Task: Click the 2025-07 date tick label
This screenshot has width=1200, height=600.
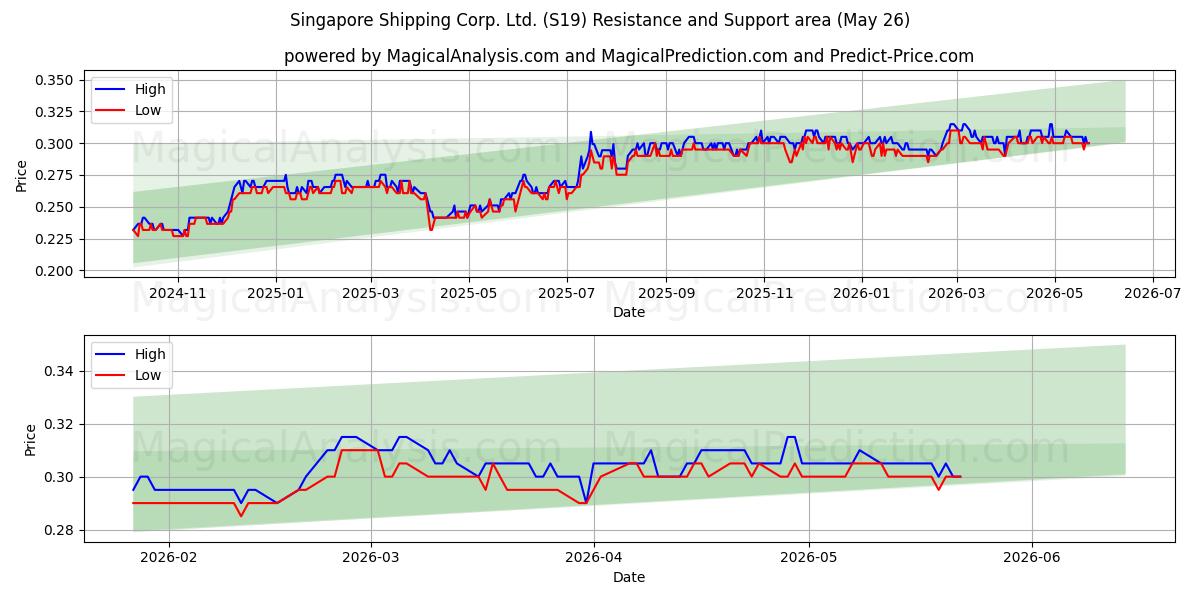Action: (x=567, y=293)
